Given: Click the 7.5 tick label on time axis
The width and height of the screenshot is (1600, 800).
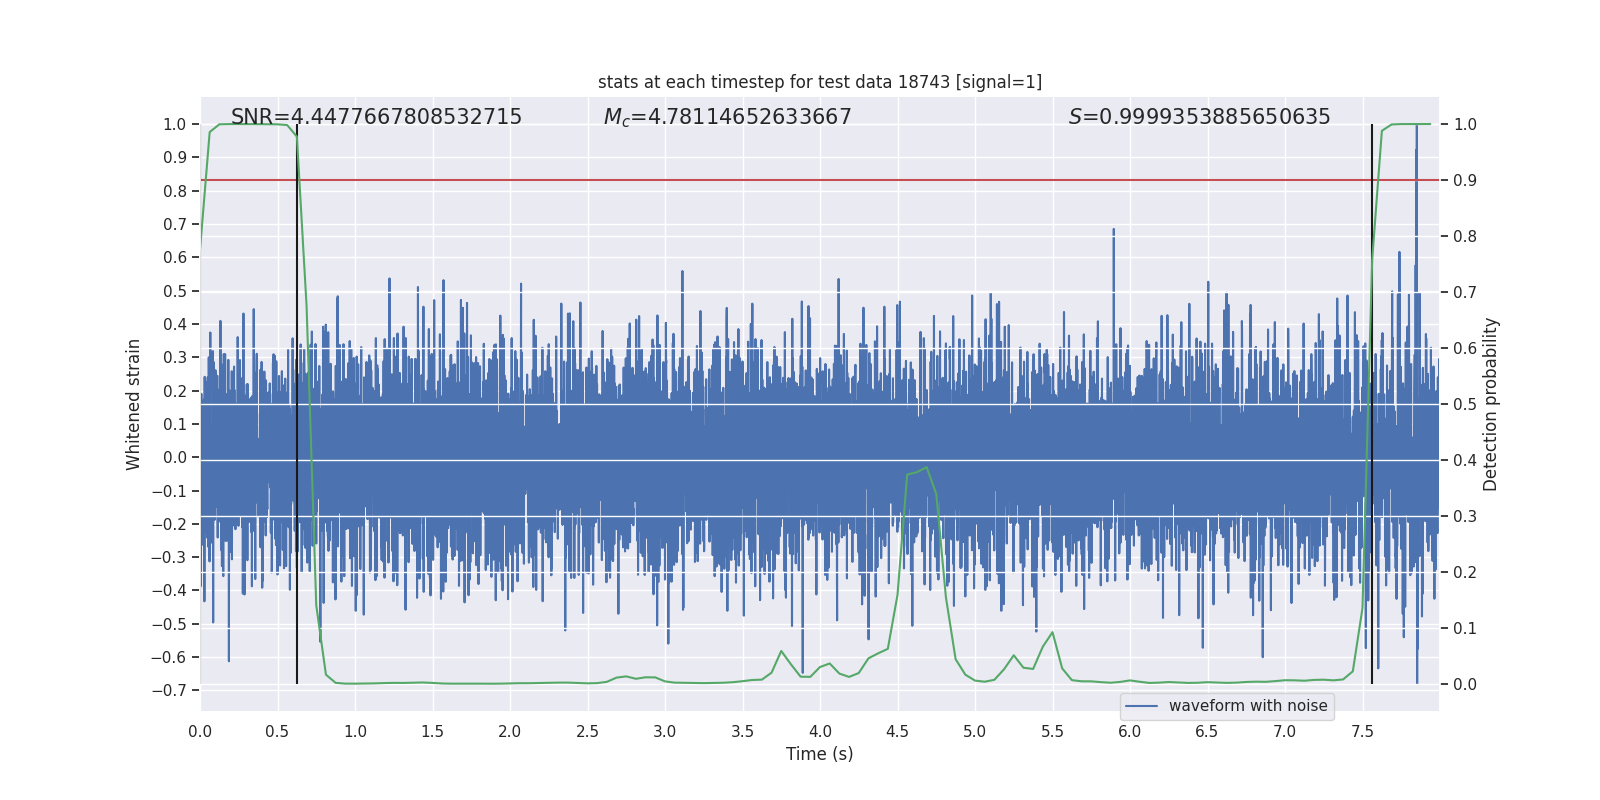Looking at the screenshot, I should (x=1362, y=732).
